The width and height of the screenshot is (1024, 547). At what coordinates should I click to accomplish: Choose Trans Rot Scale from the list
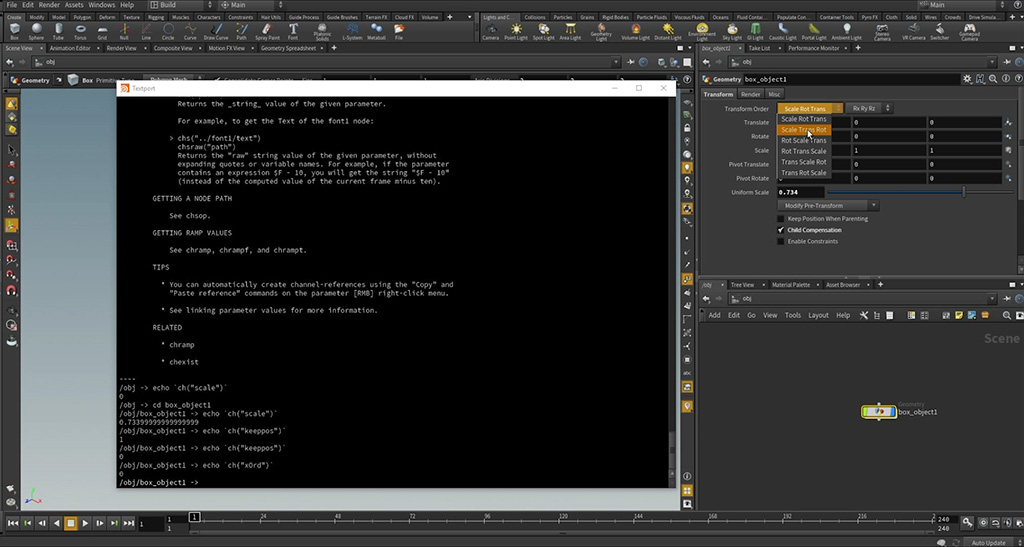(x=804, y=173)
